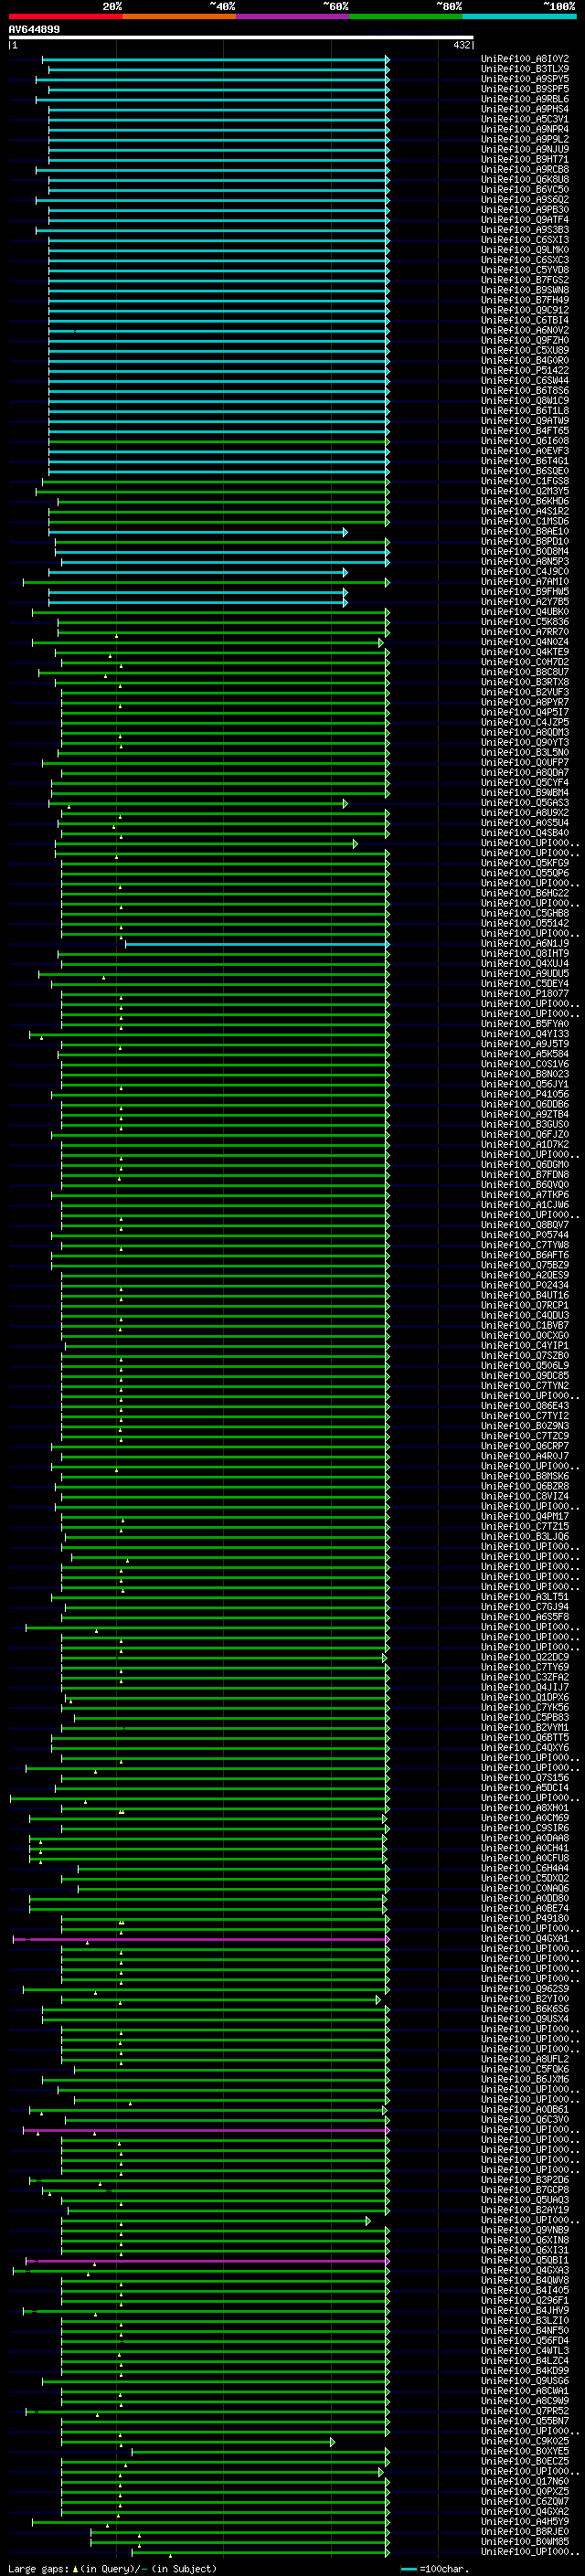Screen dimensions: 585x2576
Task: Click the short cyan alignment bar for UniRef100_B8AE10
Action: click(198, 532)
